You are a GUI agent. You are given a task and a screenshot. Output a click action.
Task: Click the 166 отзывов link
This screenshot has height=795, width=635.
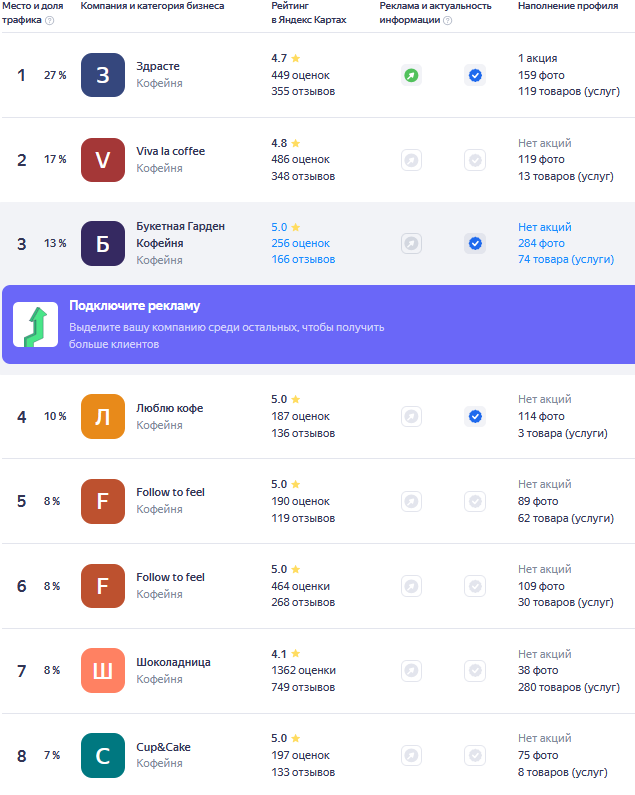(303, 259)
